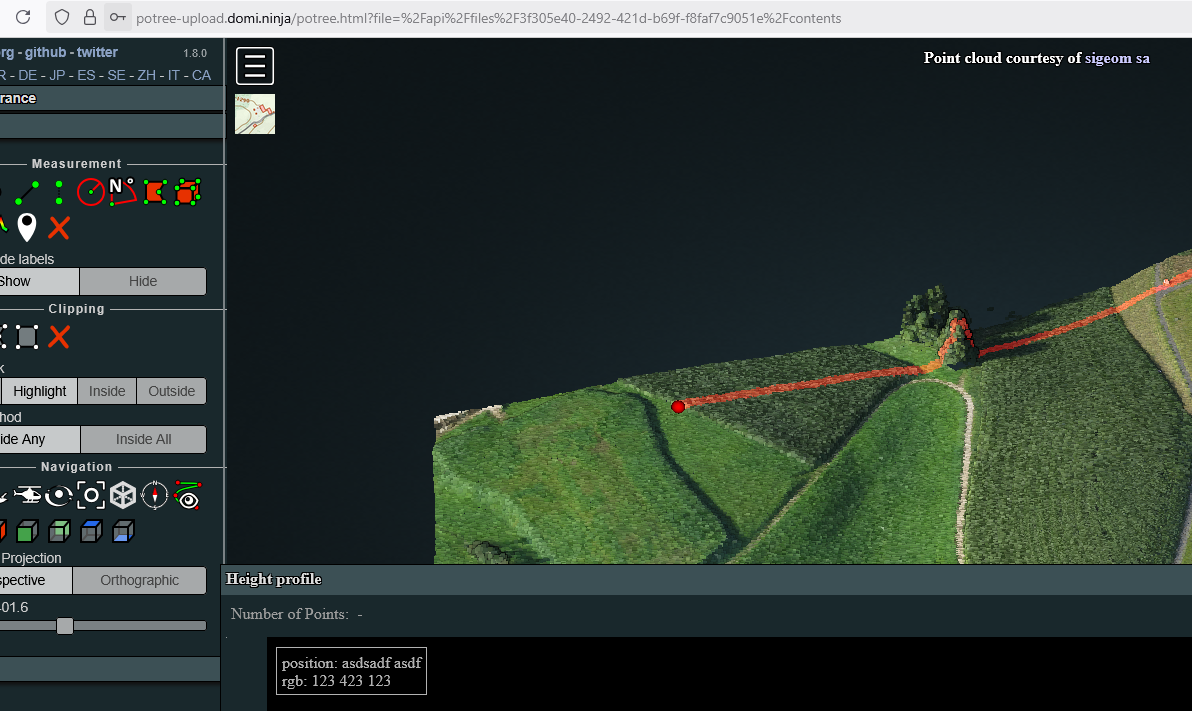The width and height of the screenshot is (1192, 711).
Task: Pick the circle measurement tool
Action: (x=91, y=192)
